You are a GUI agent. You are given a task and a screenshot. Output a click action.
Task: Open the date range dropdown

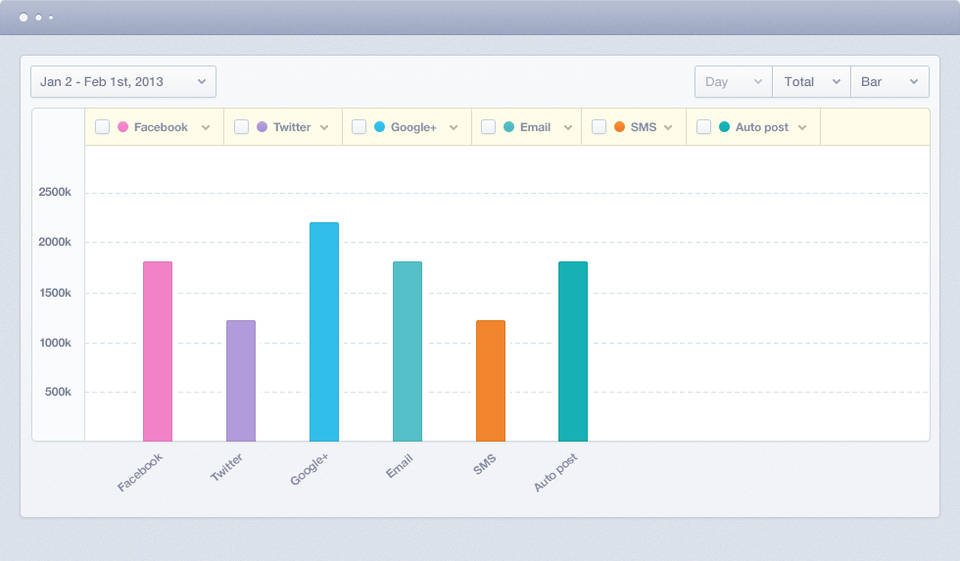click(x=123, y=82)
